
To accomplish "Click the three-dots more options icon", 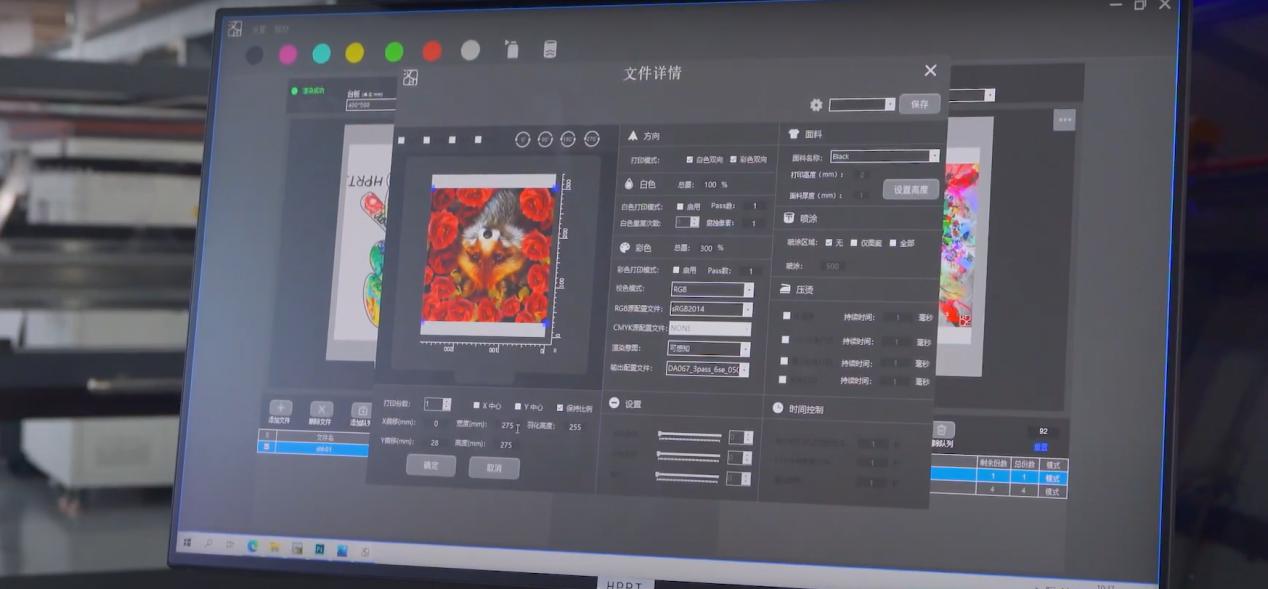I will point(1064,120).
